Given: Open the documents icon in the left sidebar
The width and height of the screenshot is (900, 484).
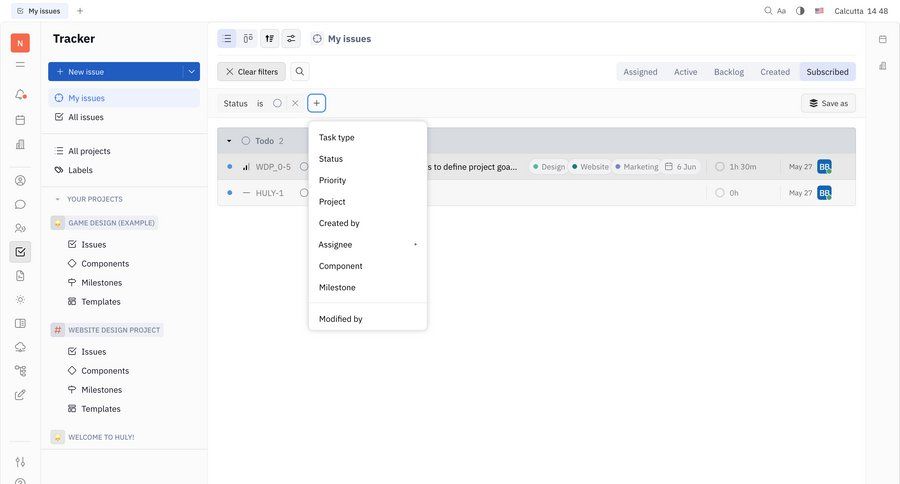Looking at the screenshot, I should pyautogui.click(x=20, y=276).
